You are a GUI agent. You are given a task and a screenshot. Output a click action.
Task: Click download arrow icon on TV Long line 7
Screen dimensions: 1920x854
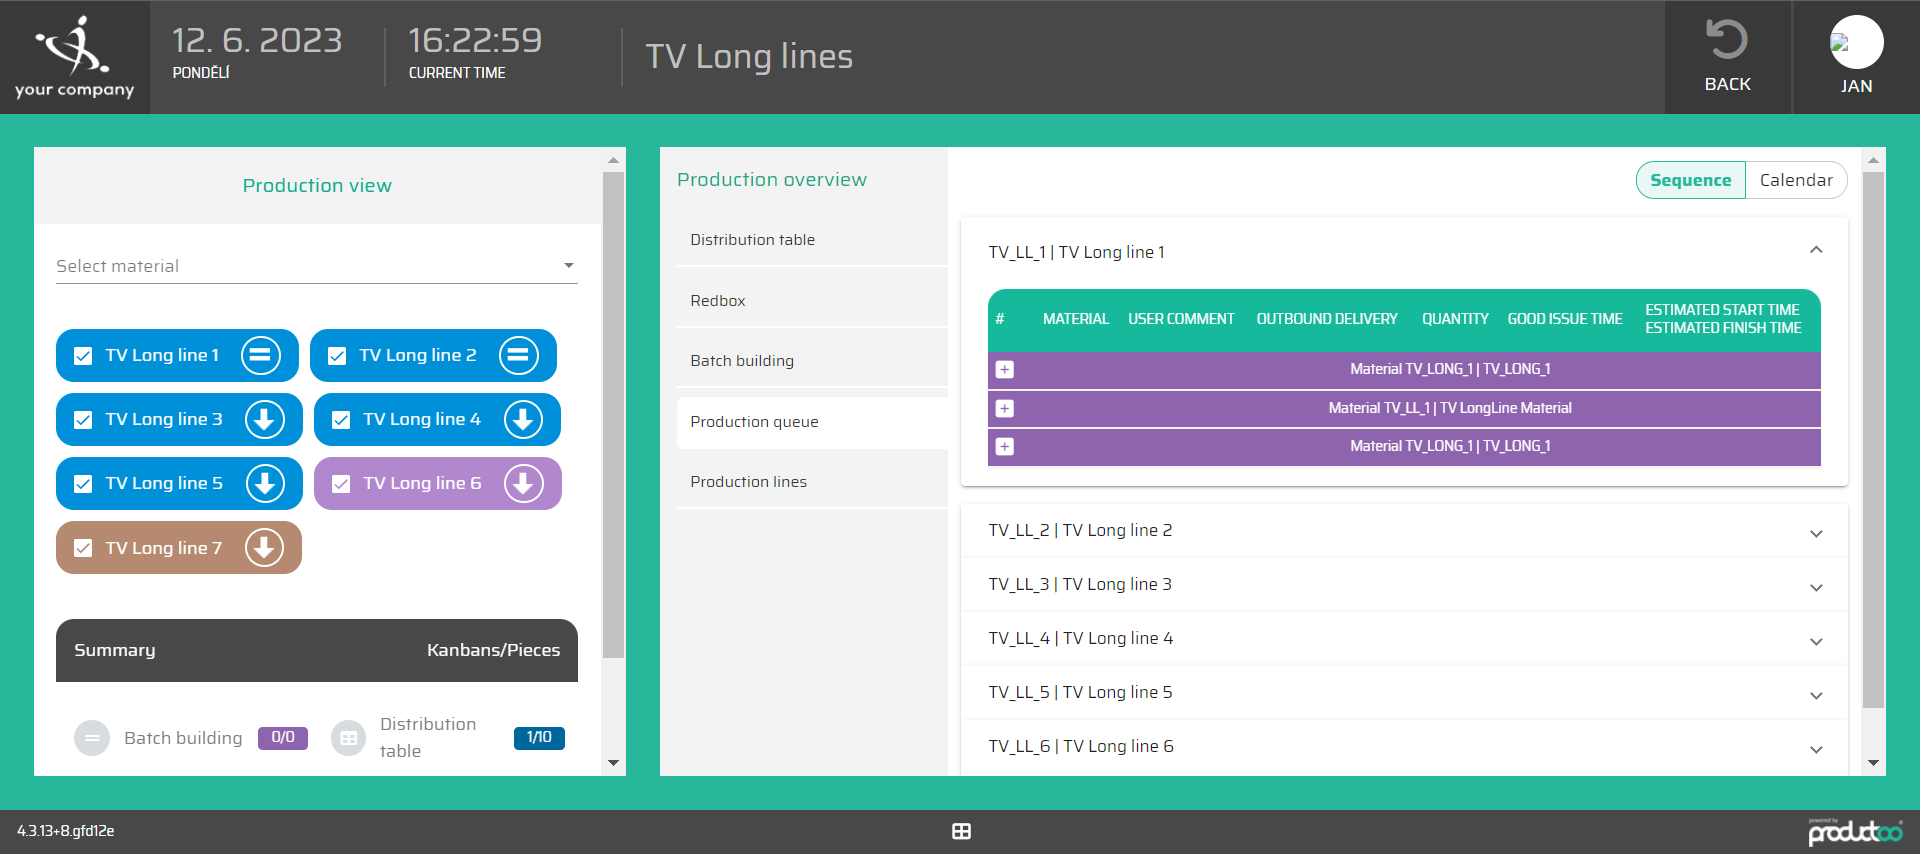(265, 548)
